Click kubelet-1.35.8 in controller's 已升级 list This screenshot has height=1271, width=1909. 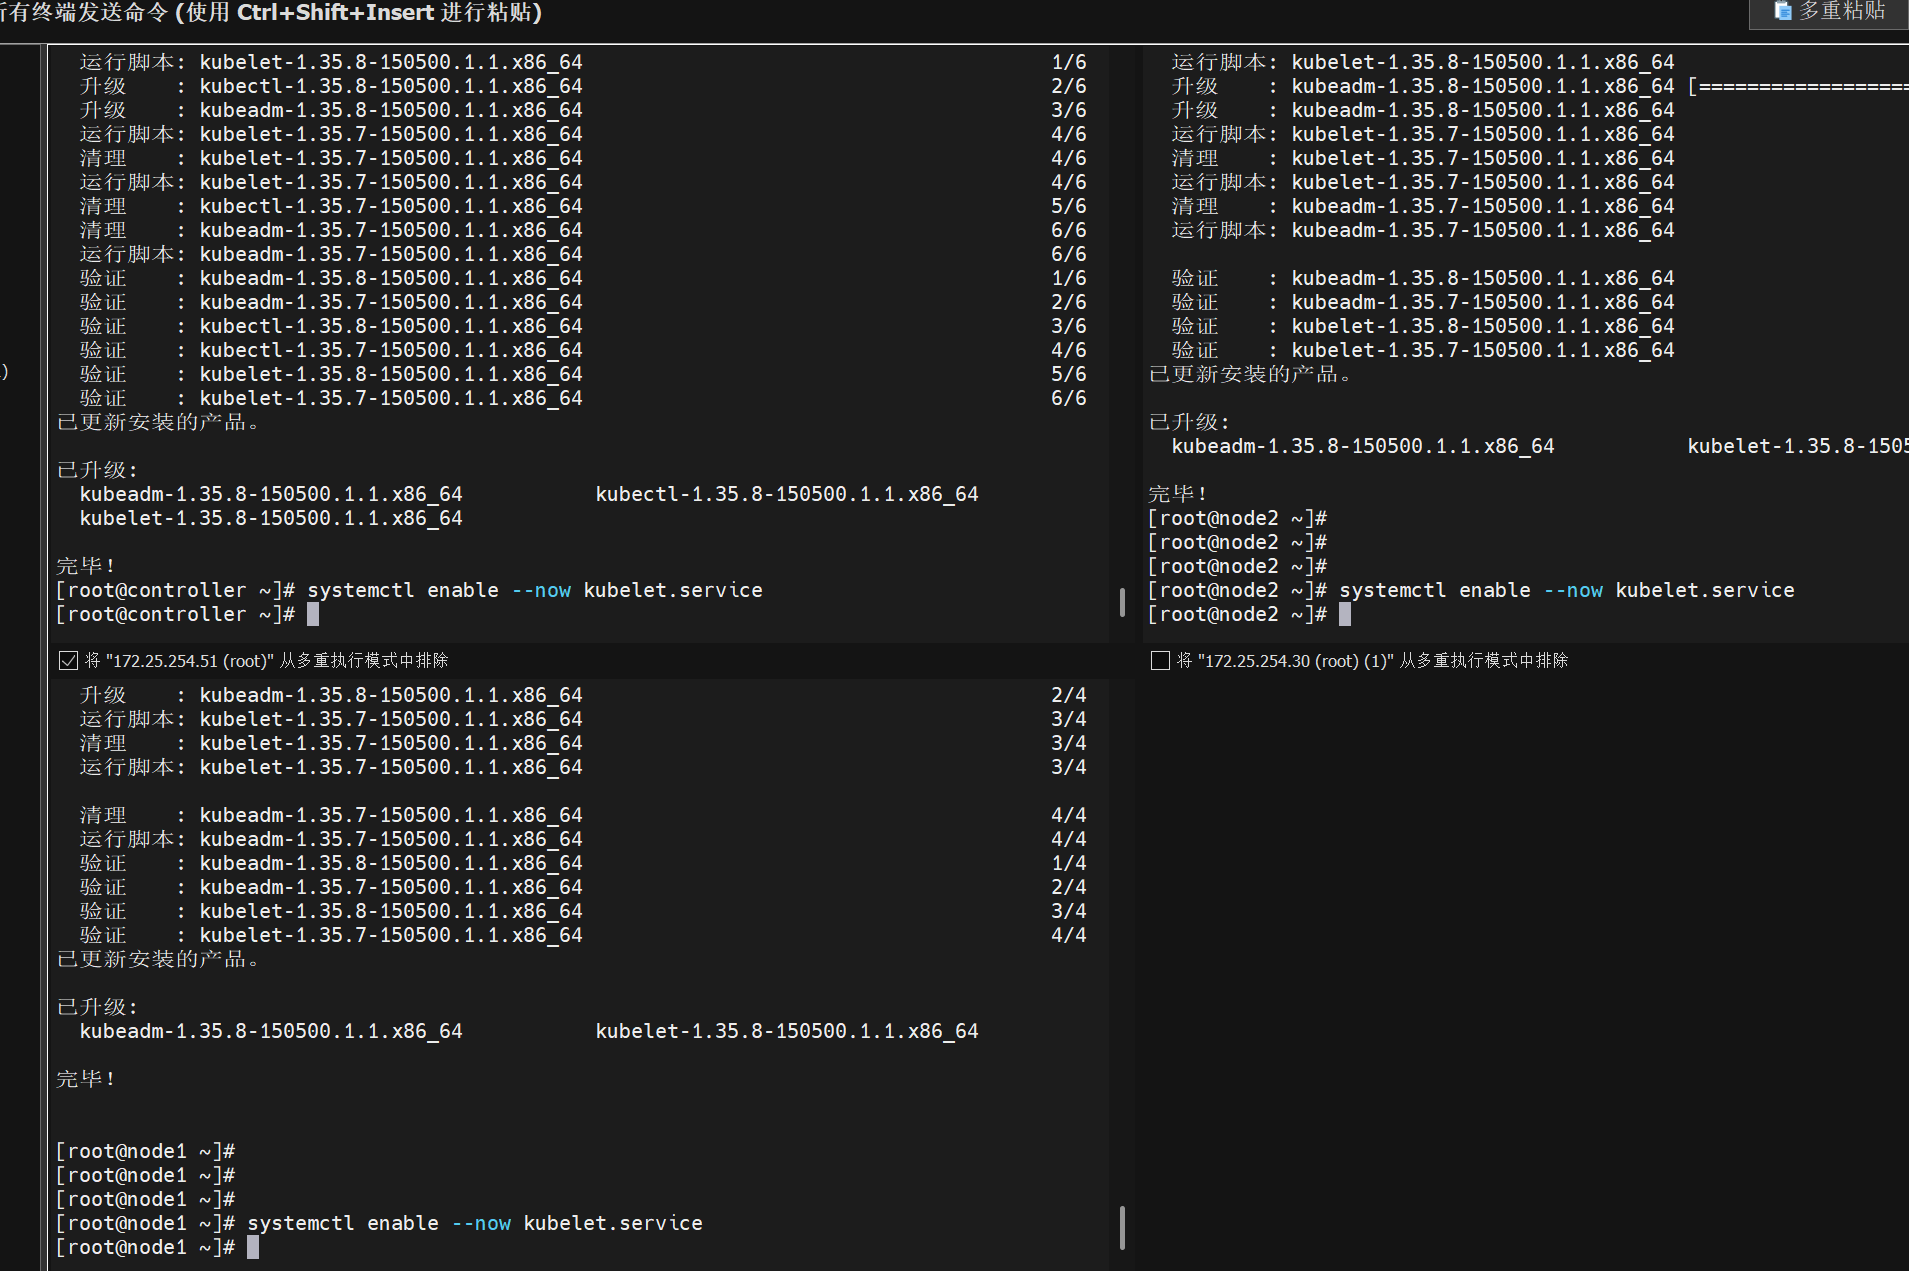tap(270, 518)
